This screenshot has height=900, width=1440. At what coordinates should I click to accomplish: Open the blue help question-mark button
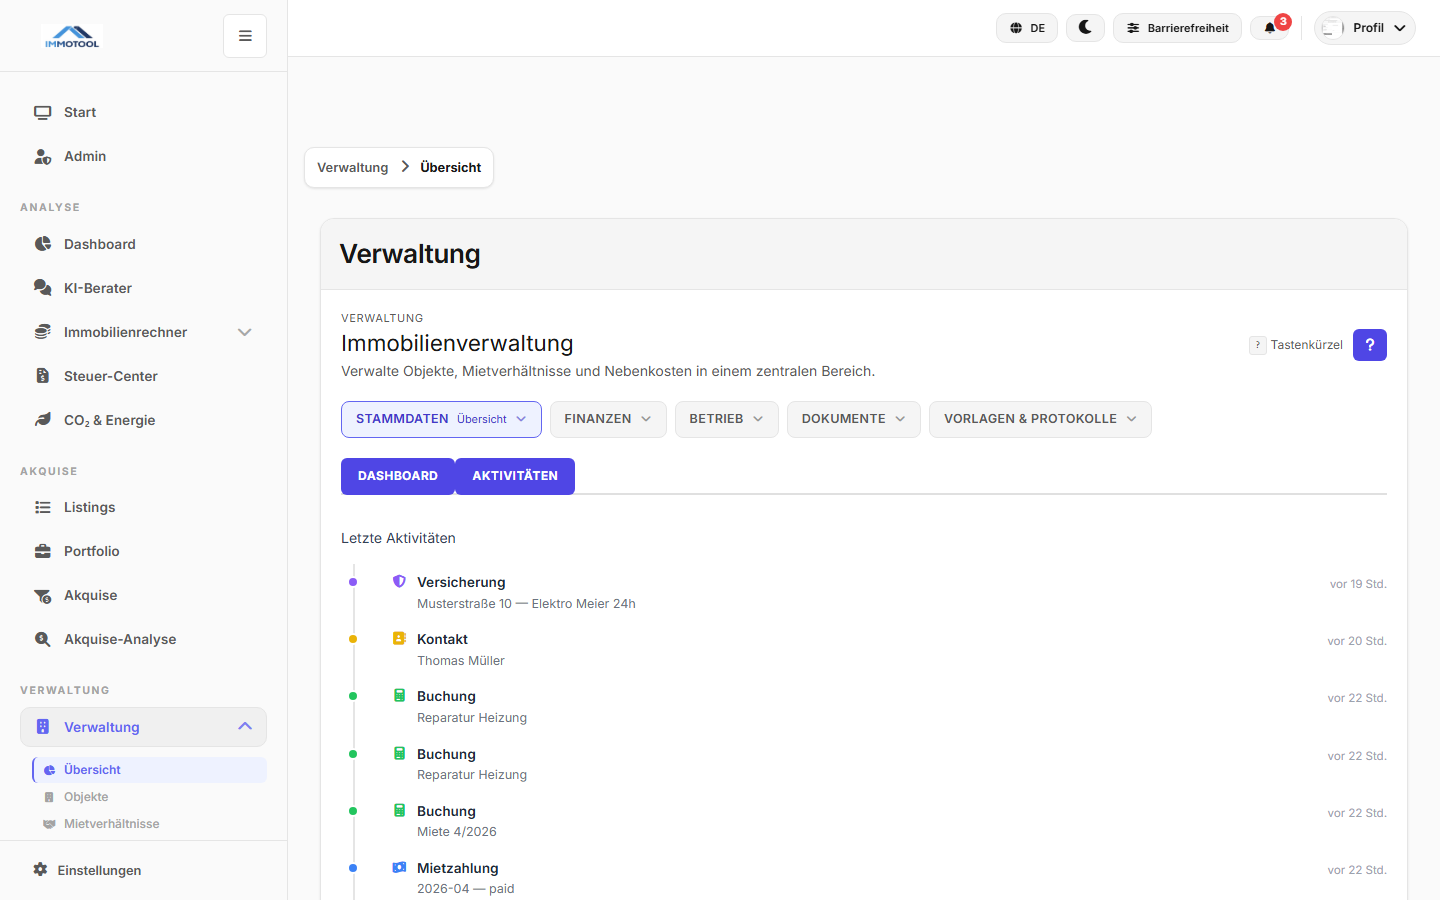tap(1369, 345)
